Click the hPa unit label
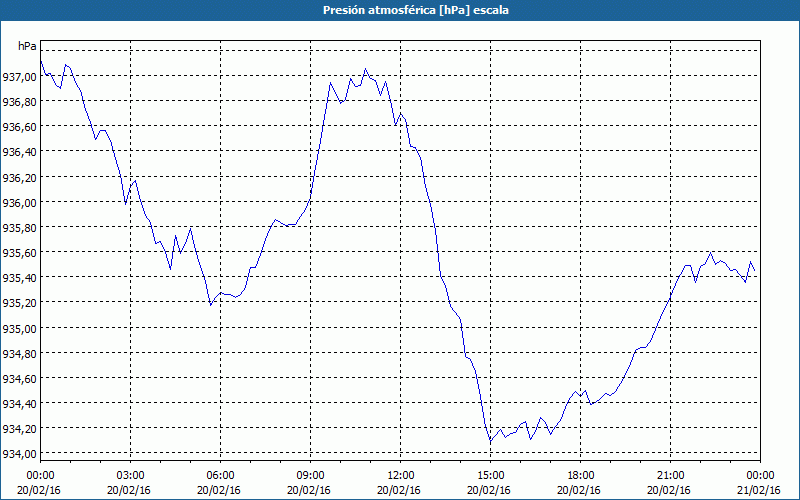Screen dimensions: 800x500 tap(27, 46)
